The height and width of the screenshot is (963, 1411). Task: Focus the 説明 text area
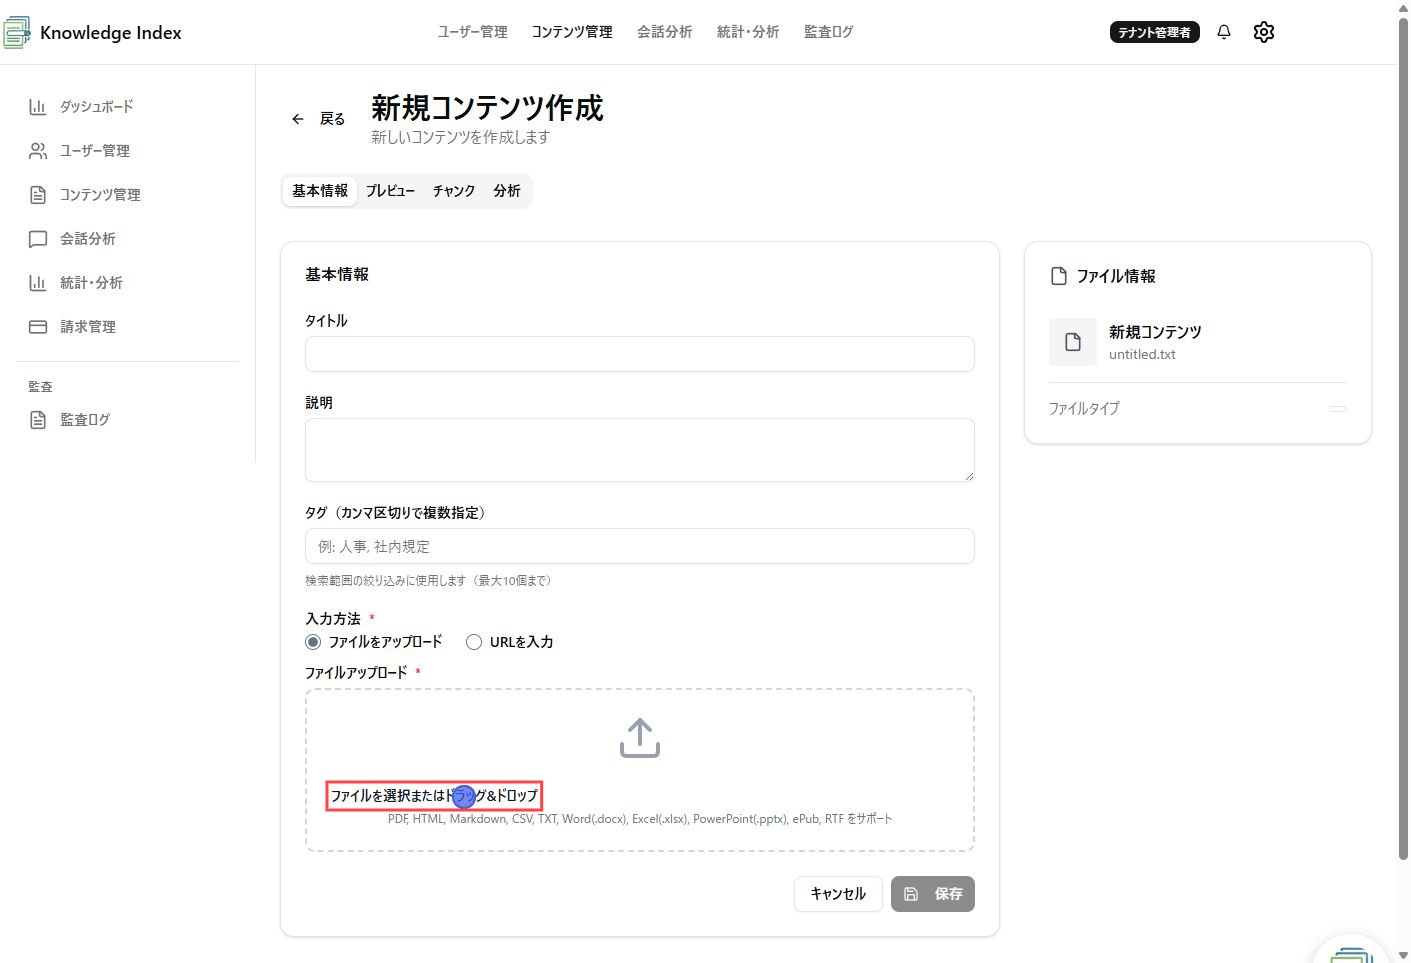[x=640, y=450]
